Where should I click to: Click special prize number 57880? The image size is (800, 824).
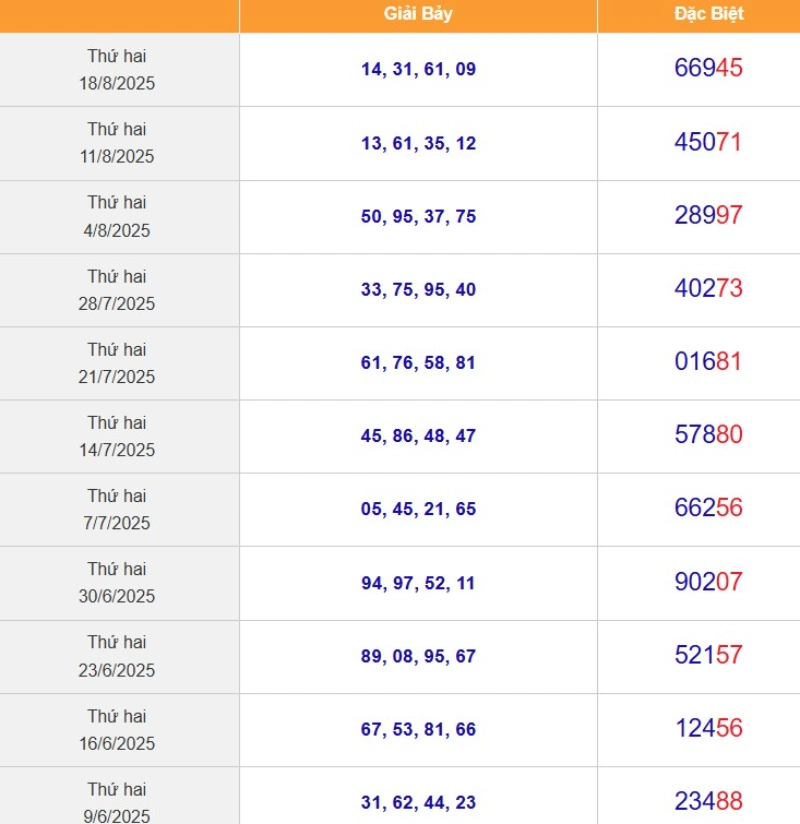708,435
